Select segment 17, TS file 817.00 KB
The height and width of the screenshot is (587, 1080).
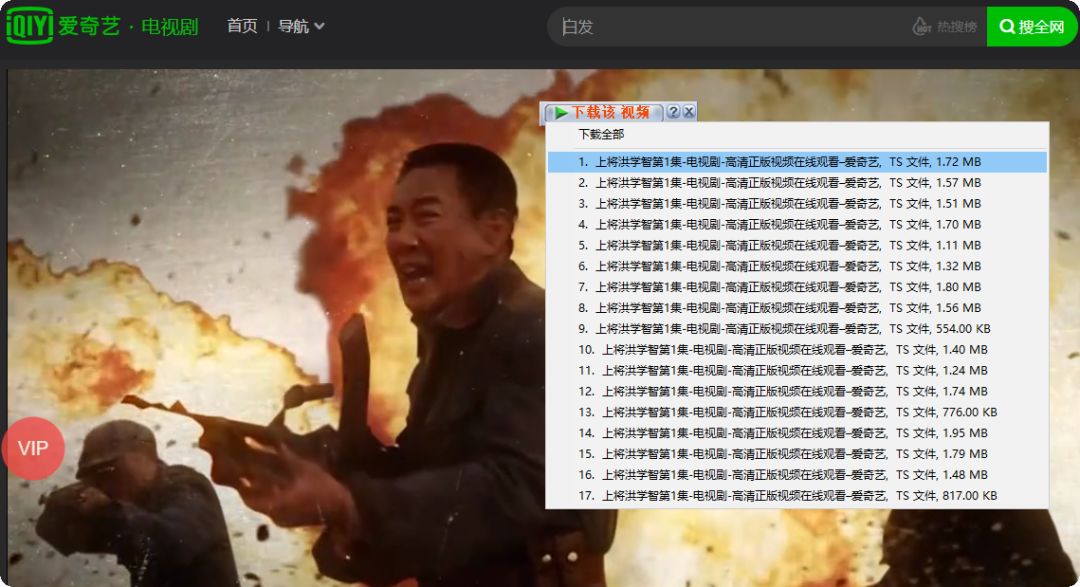tap(798, 495)
